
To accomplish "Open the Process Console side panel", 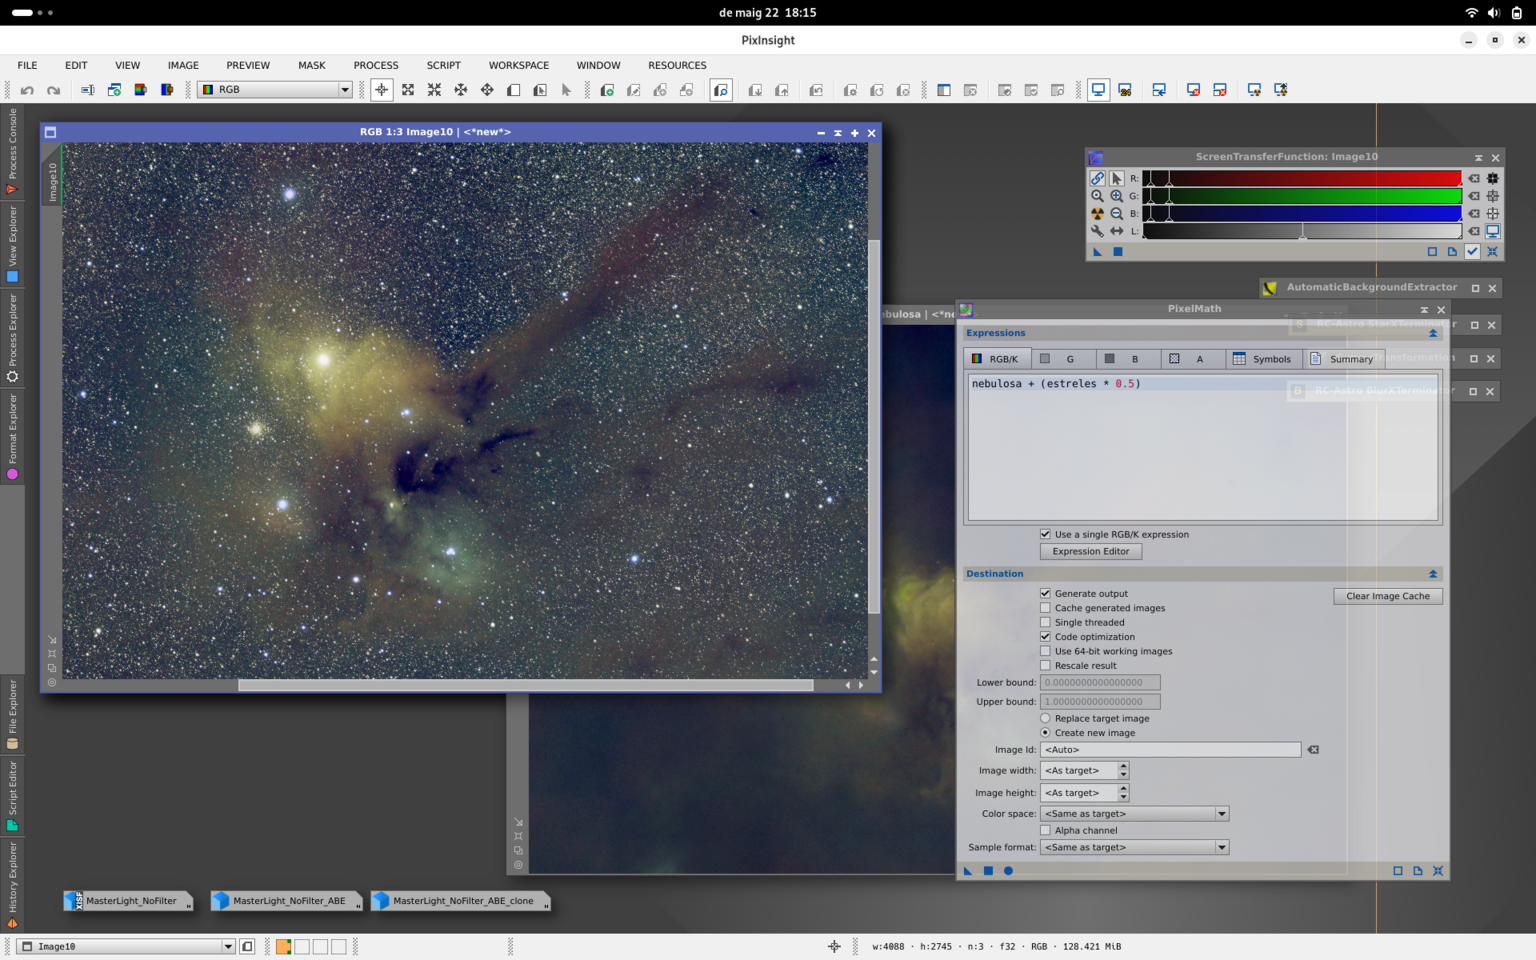I will (12, 151).
